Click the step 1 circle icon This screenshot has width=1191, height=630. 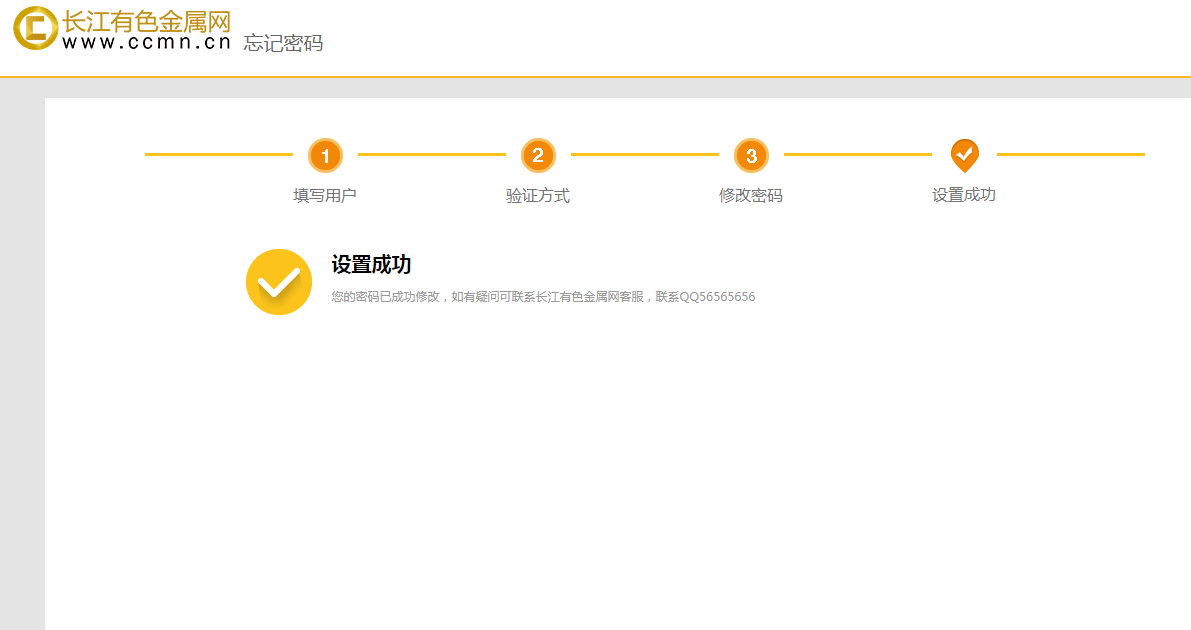click(x=325, y=155)
